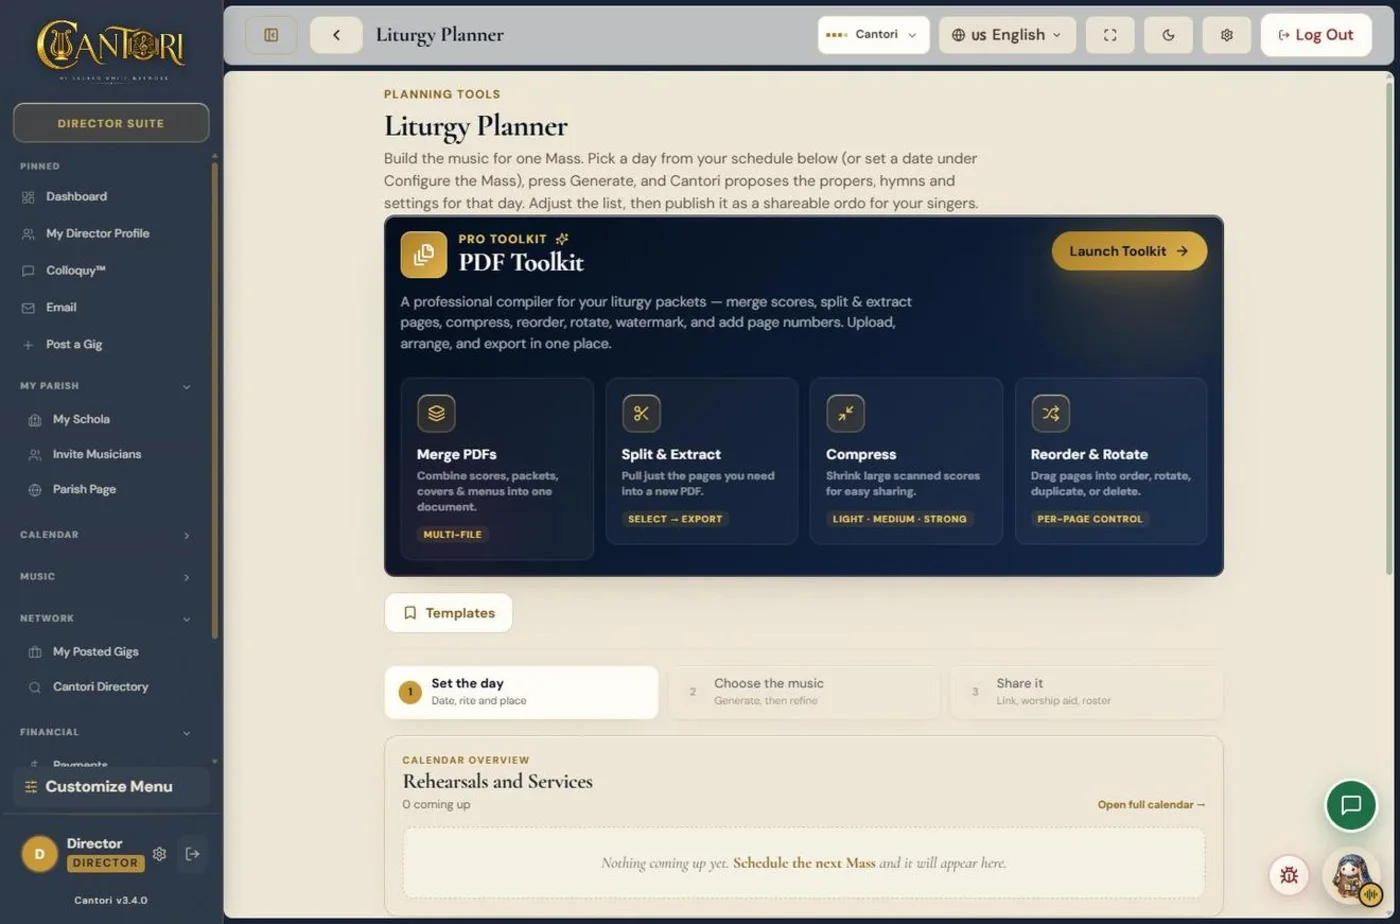Click the bug report icon
The height and width of the screenshot is (924, 1400).
1289,876
